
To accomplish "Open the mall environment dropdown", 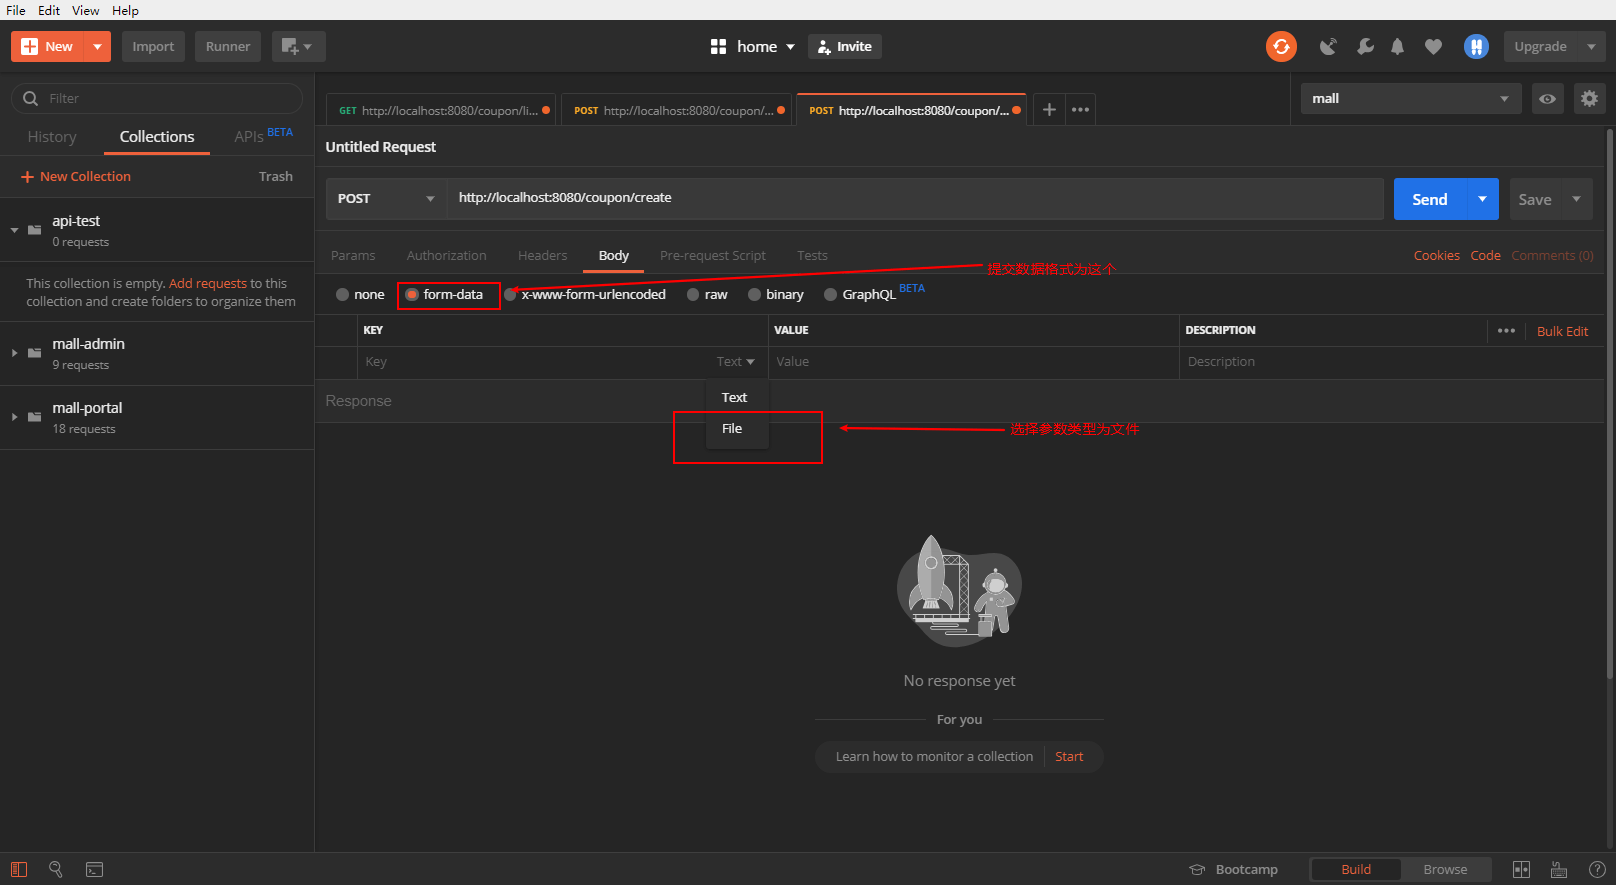I will coord(1411,98).
